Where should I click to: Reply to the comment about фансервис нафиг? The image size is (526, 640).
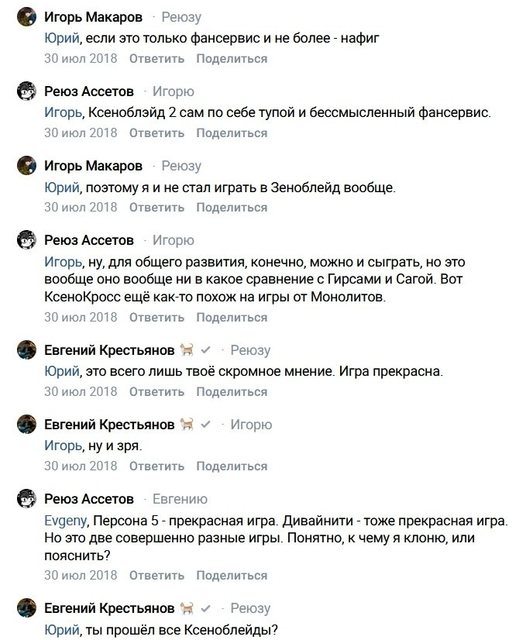tap(157, 59)
